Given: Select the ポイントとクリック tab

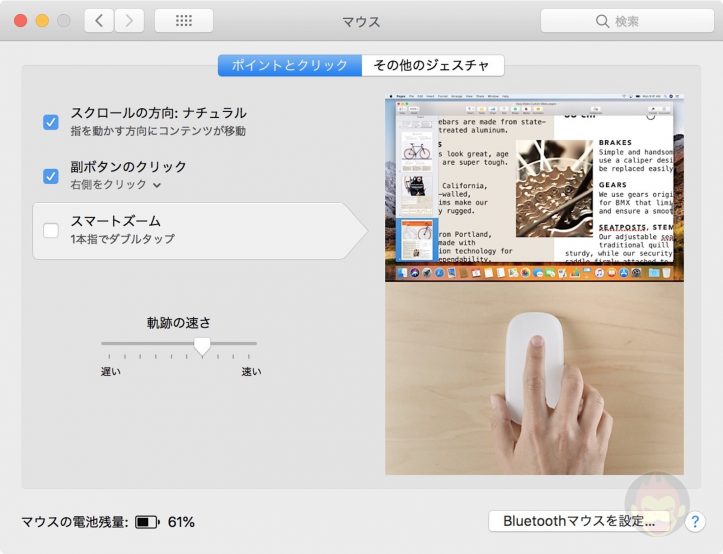Looking at the screenshot, I should pyautogui.click(x=290, y=65).
